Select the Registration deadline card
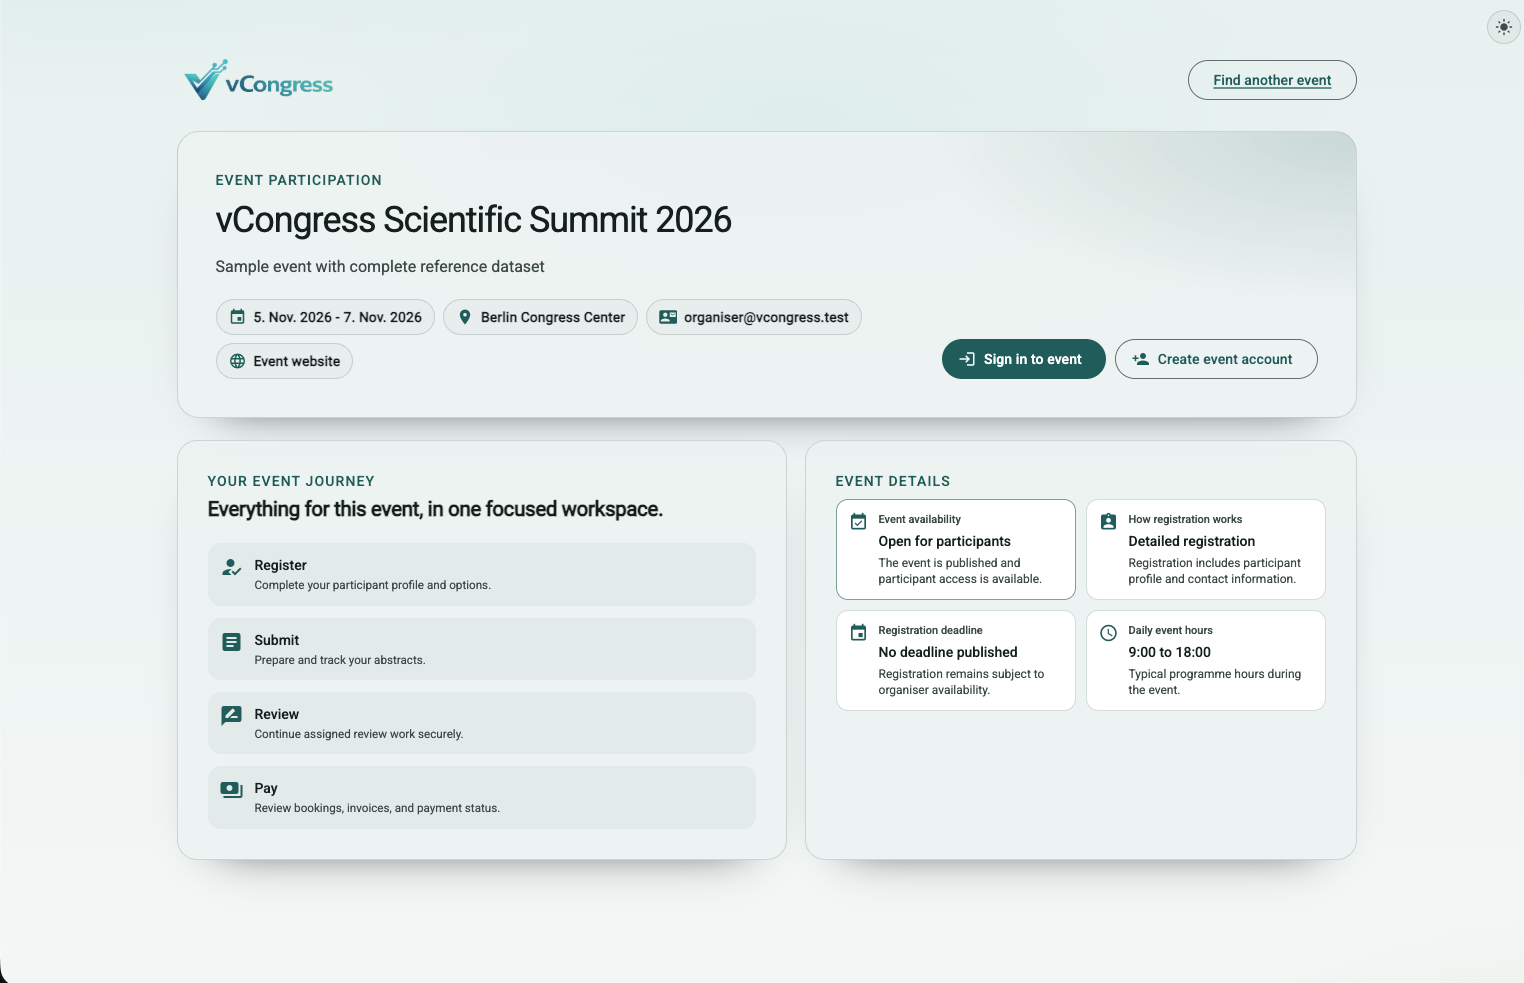 (956, 660)
